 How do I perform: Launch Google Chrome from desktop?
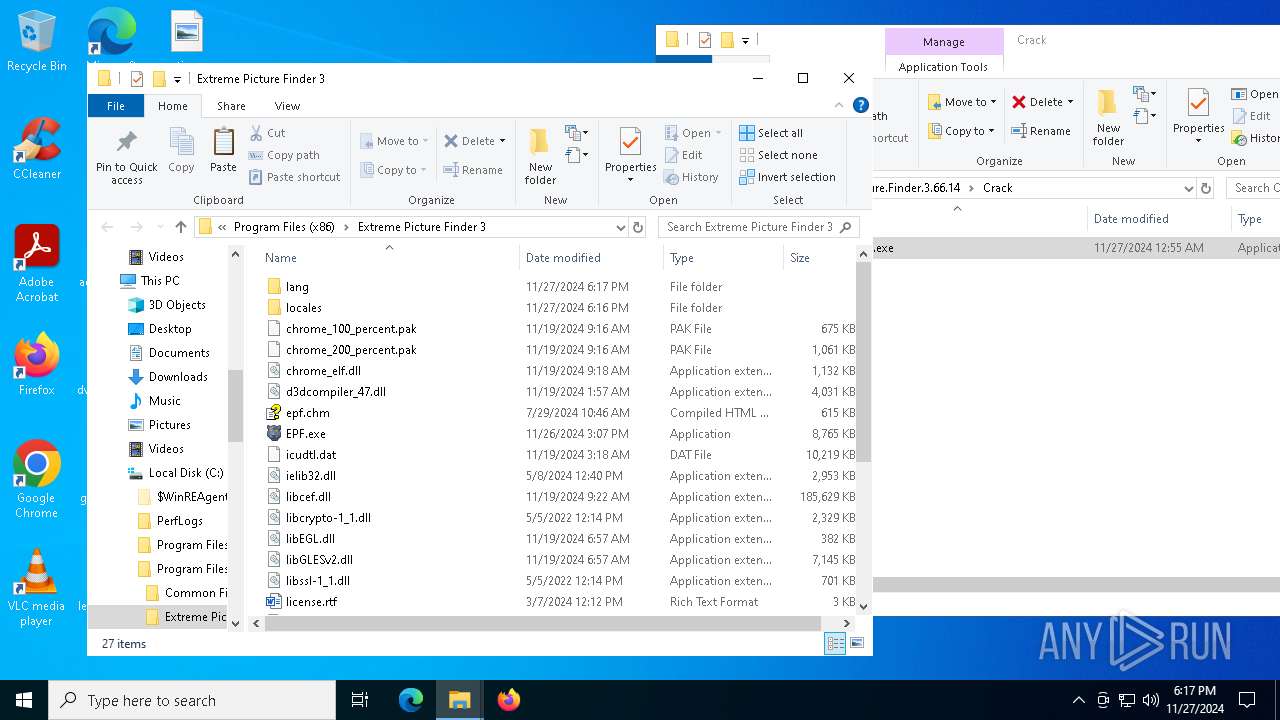37,479
